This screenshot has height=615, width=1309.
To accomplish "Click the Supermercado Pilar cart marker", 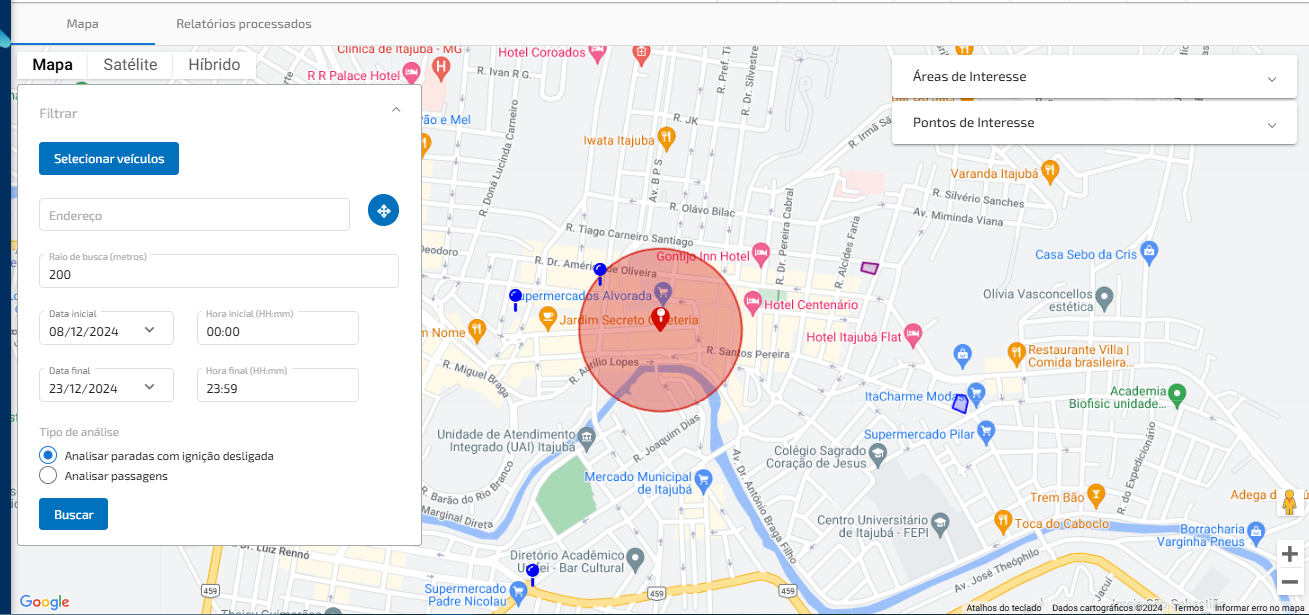I will click(987, 432).
